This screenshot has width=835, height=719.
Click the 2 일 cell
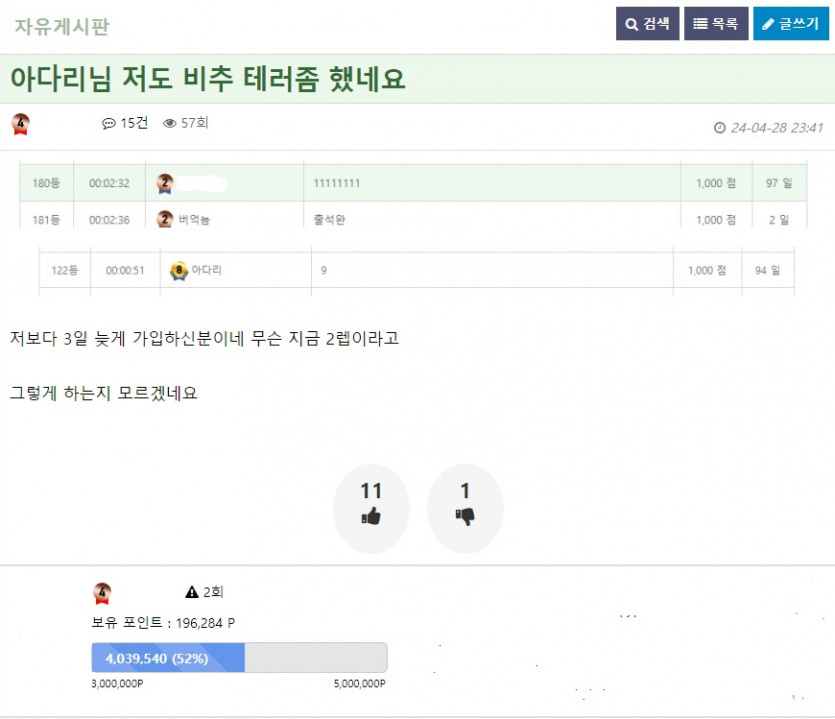pyautogui.click(x=779, y=220)
